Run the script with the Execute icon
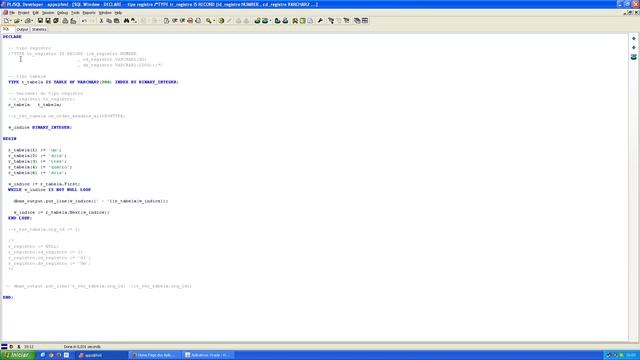 [x=221, y=20]
